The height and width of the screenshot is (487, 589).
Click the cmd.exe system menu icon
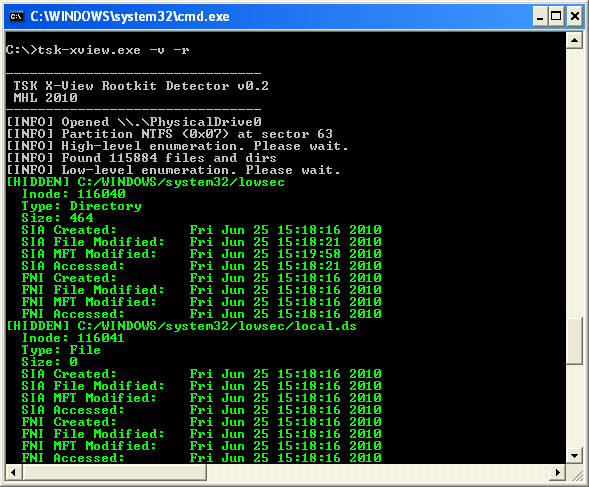17,17
